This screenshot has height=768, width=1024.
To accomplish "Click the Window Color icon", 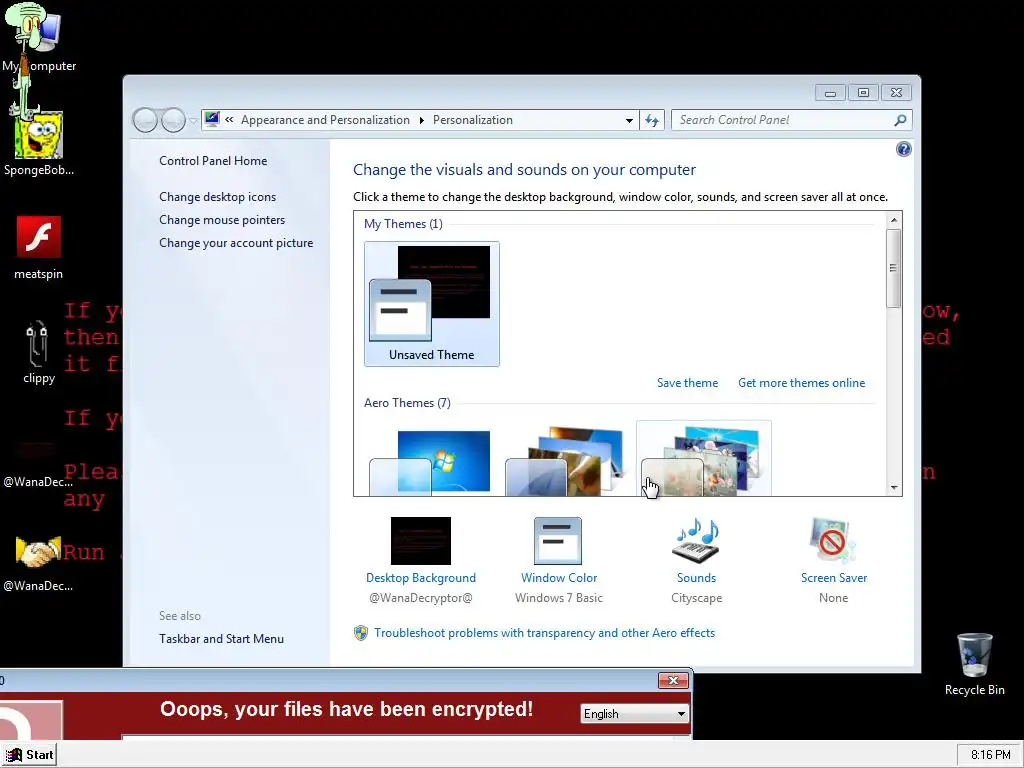I will point(558,541).
